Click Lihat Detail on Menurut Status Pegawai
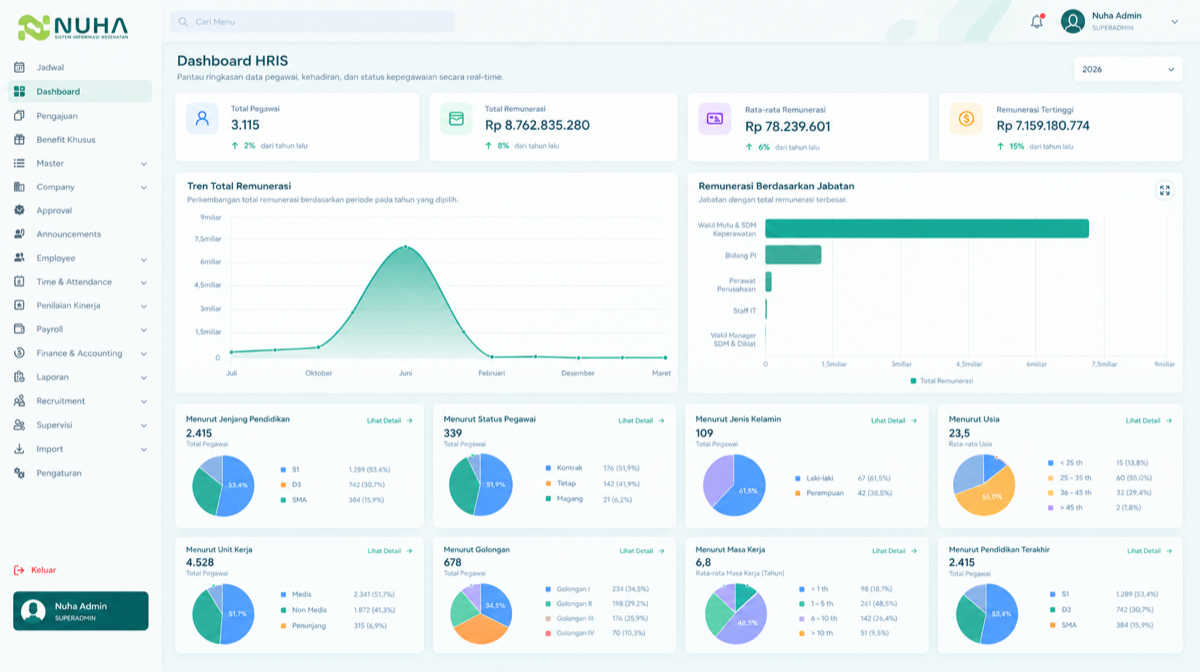 point(642,421)
